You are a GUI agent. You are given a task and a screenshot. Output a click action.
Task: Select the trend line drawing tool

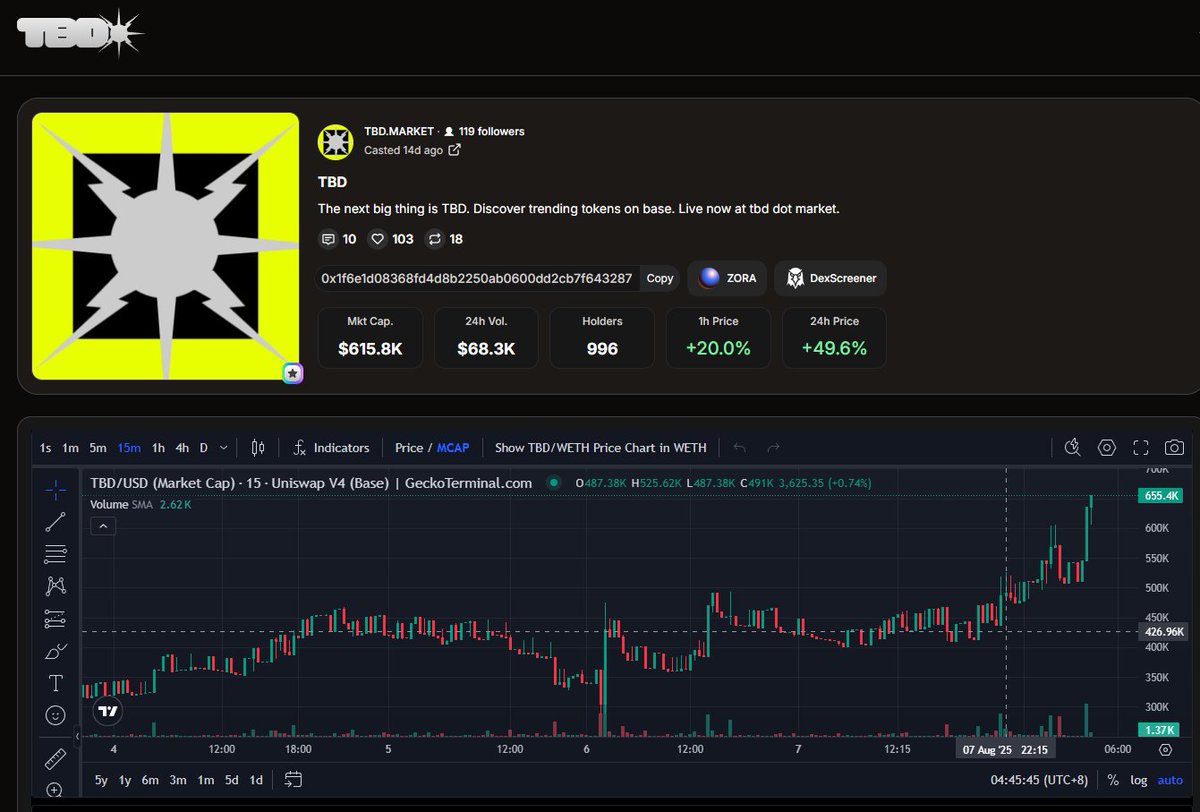[56, 522]
